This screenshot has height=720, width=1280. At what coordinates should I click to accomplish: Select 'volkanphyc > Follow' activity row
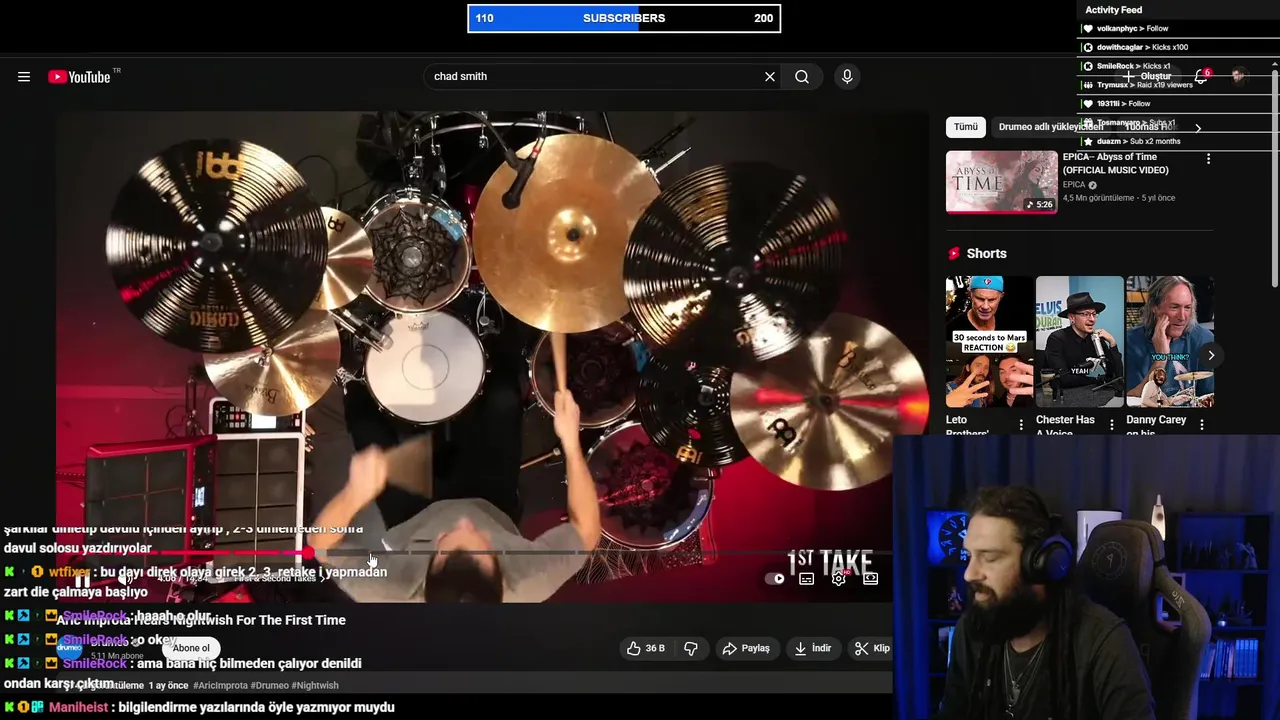click(1176, 29)
